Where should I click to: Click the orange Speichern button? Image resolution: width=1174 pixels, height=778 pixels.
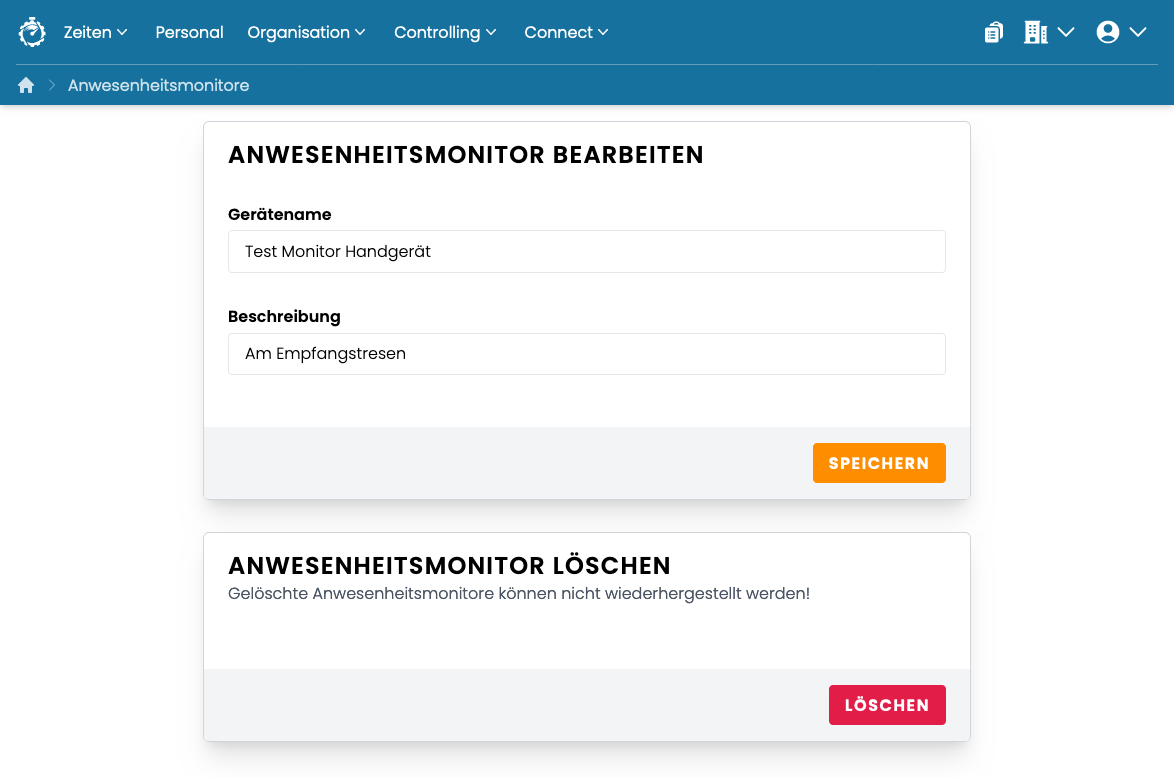point(879,463)
